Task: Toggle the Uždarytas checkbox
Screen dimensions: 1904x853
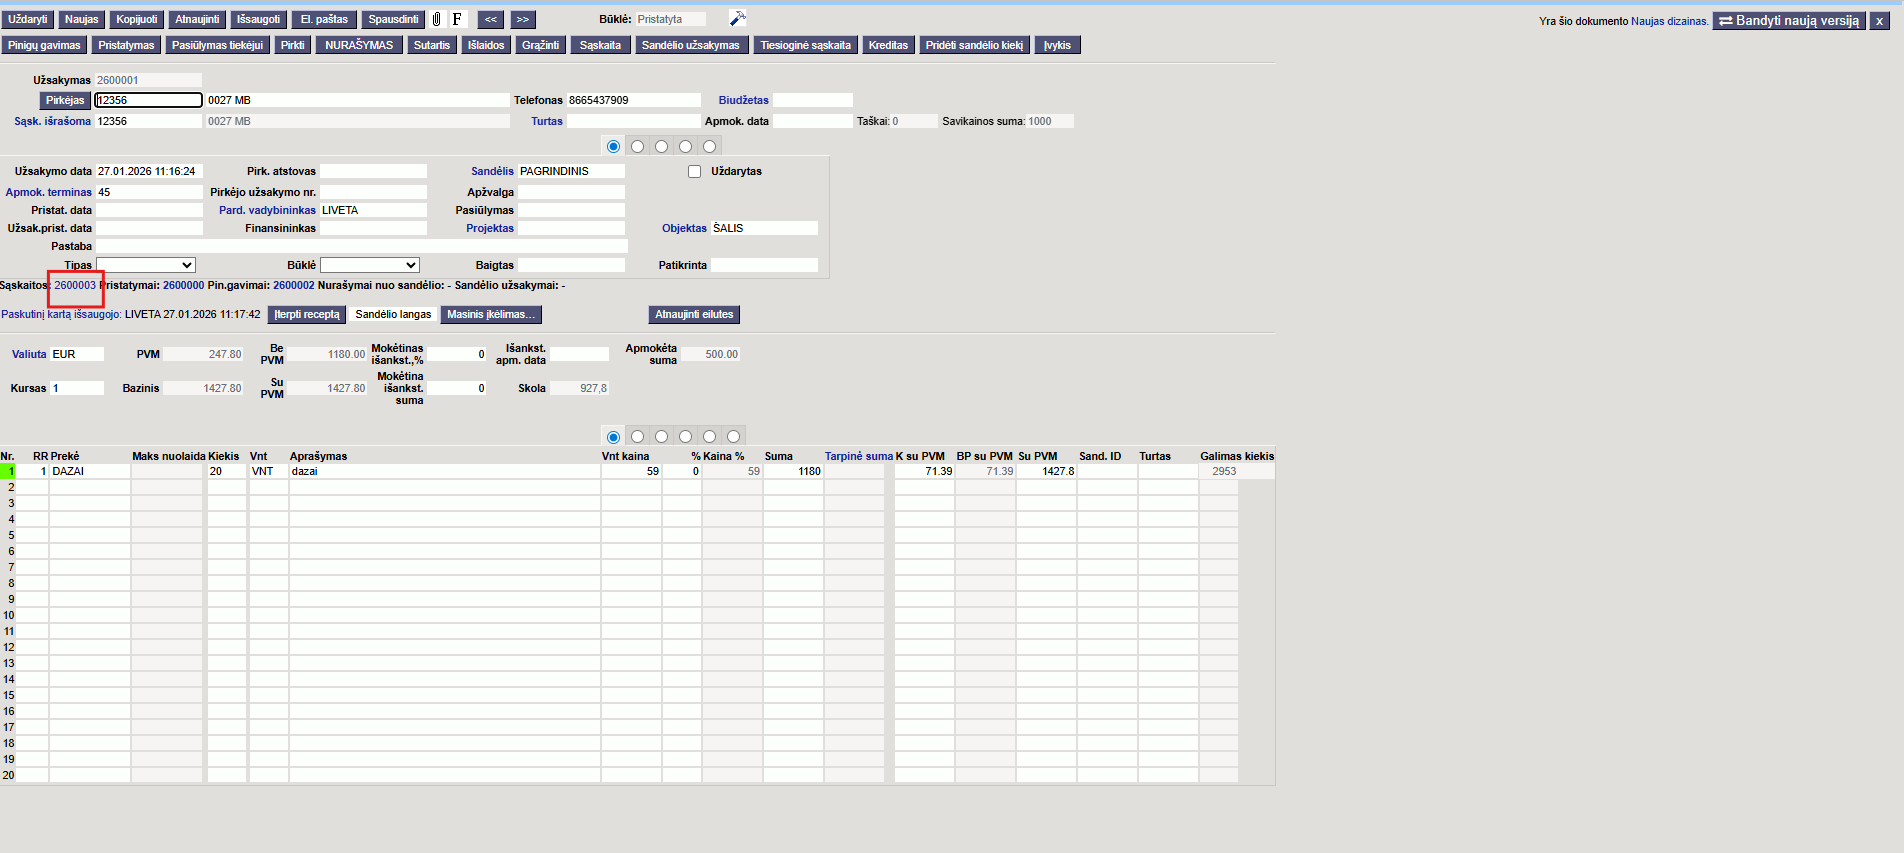Action: [x=694, y=171]
